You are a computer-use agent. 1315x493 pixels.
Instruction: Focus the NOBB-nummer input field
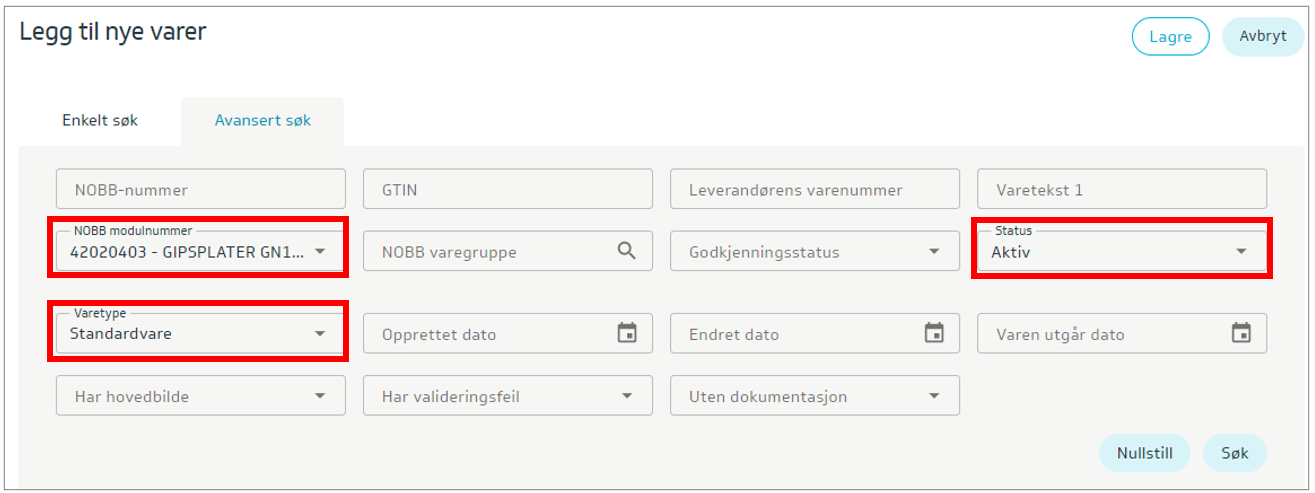pos(200,189)
